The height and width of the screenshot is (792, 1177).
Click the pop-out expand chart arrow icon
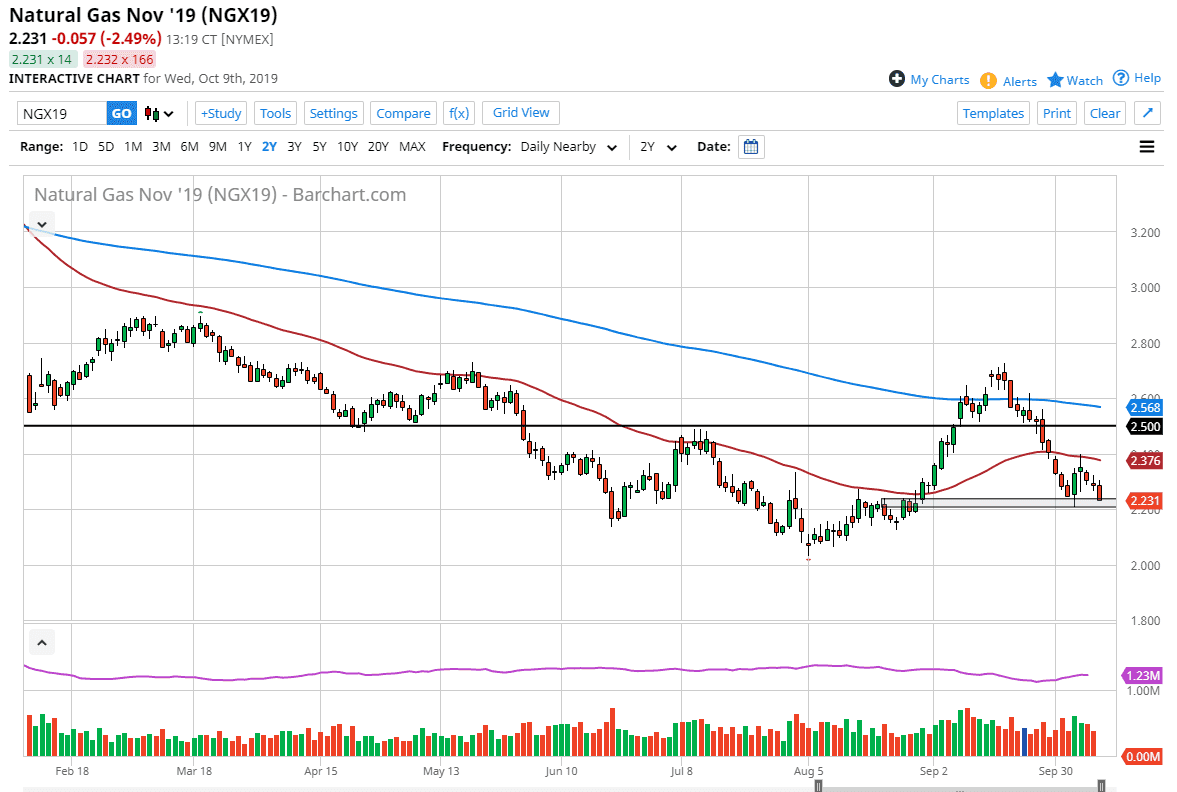click(1147, 113)
